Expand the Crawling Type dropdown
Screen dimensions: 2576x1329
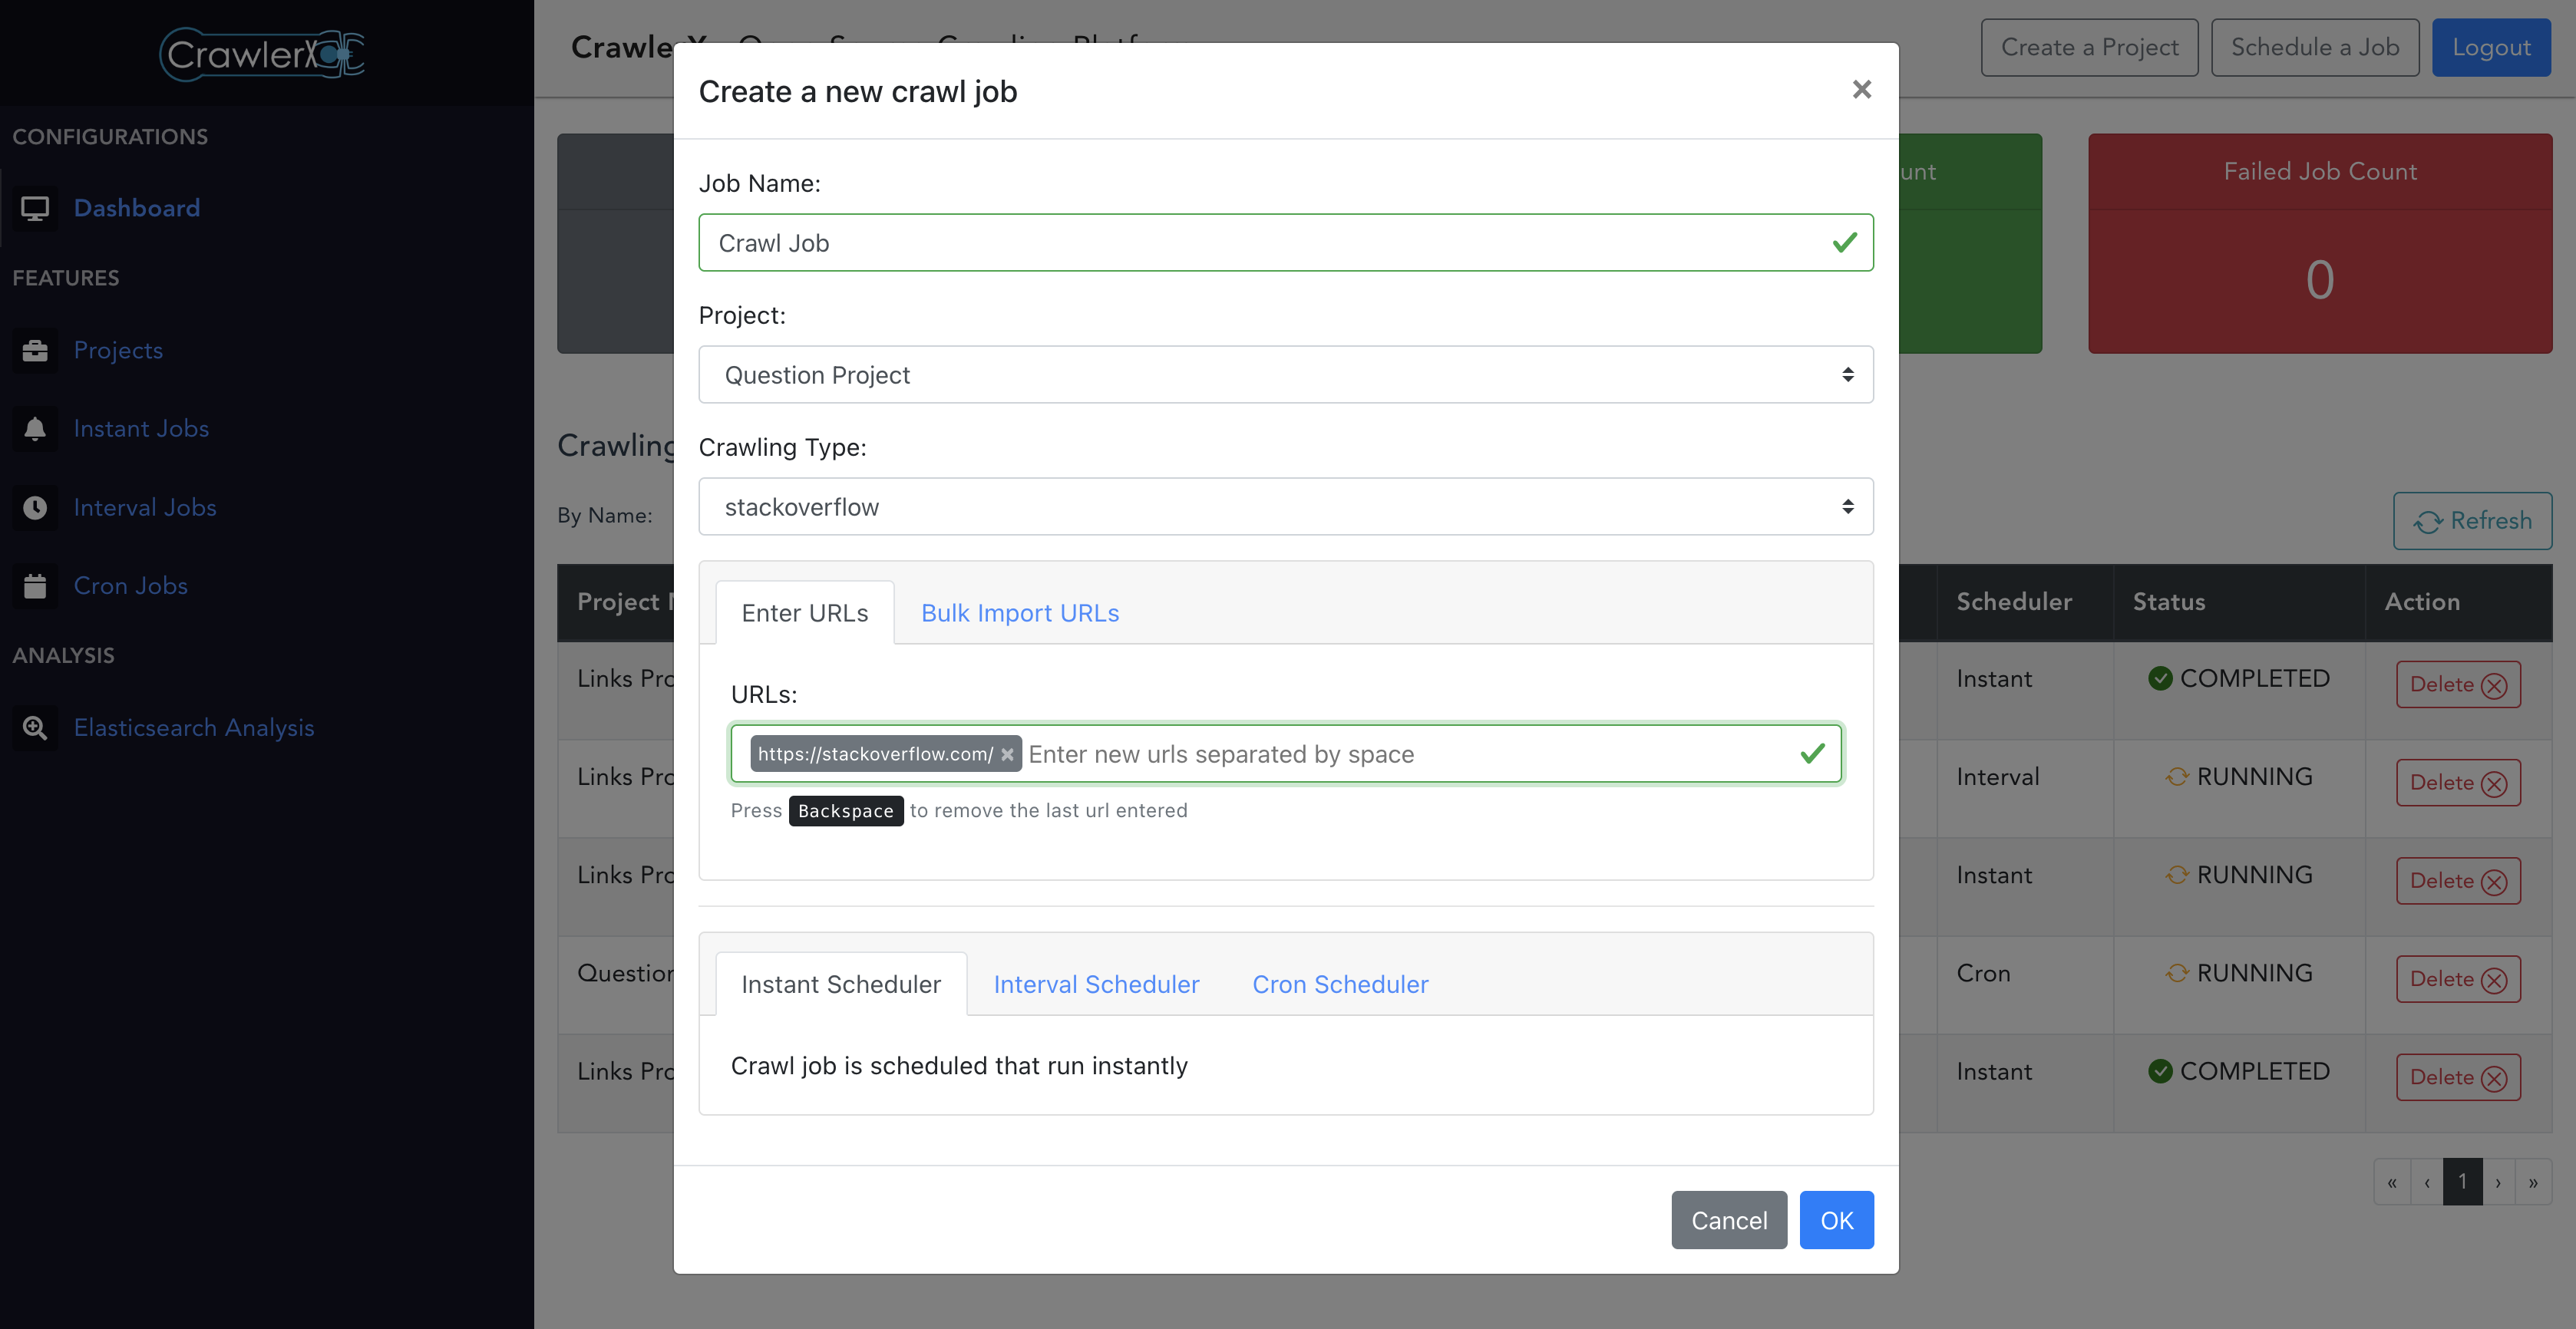click(1286, 507)
